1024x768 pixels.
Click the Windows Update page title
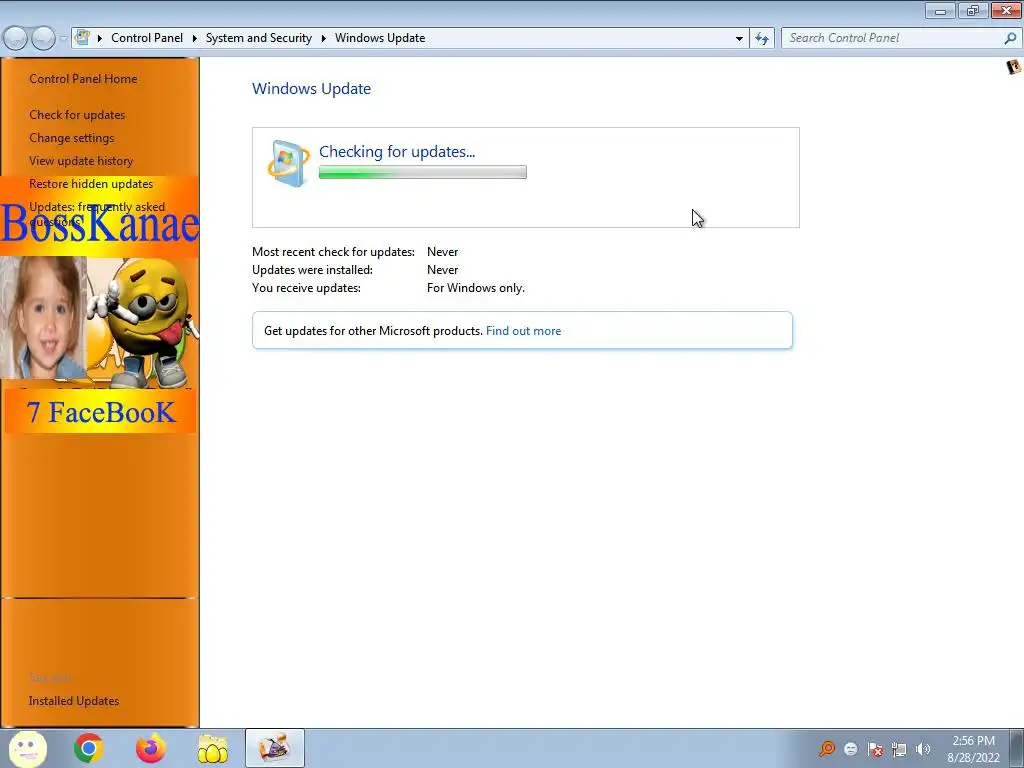[x=312, y=89]
